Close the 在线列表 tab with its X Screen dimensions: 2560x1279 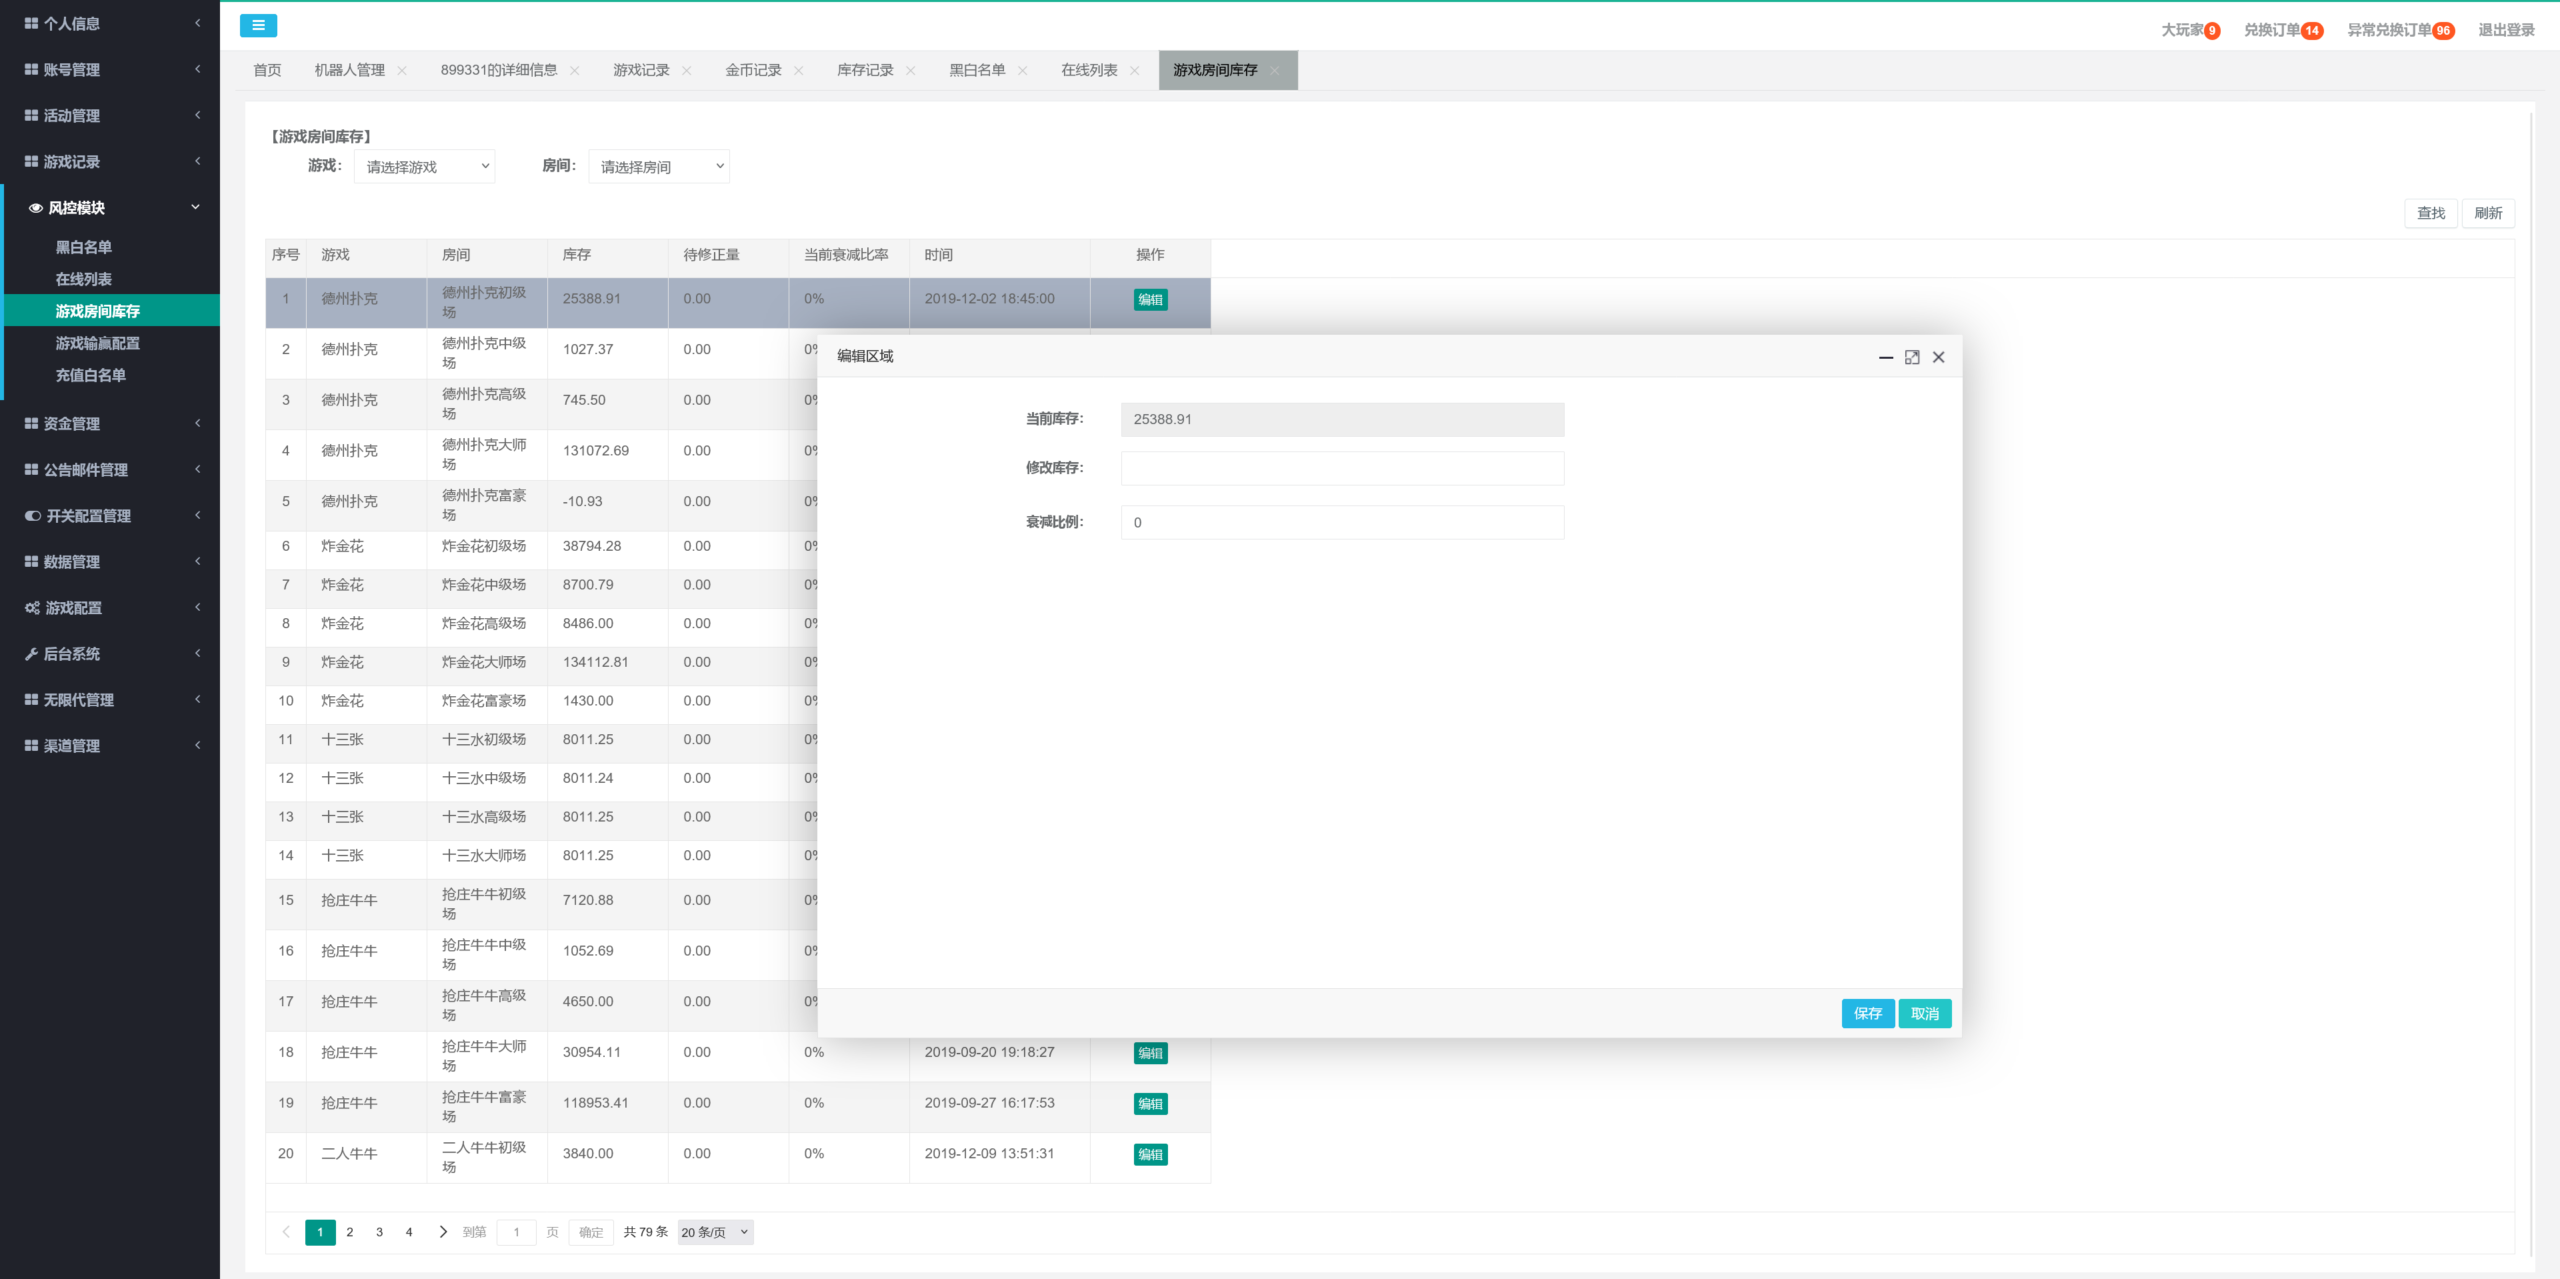pyautogui.click(x=1134, y=70)
